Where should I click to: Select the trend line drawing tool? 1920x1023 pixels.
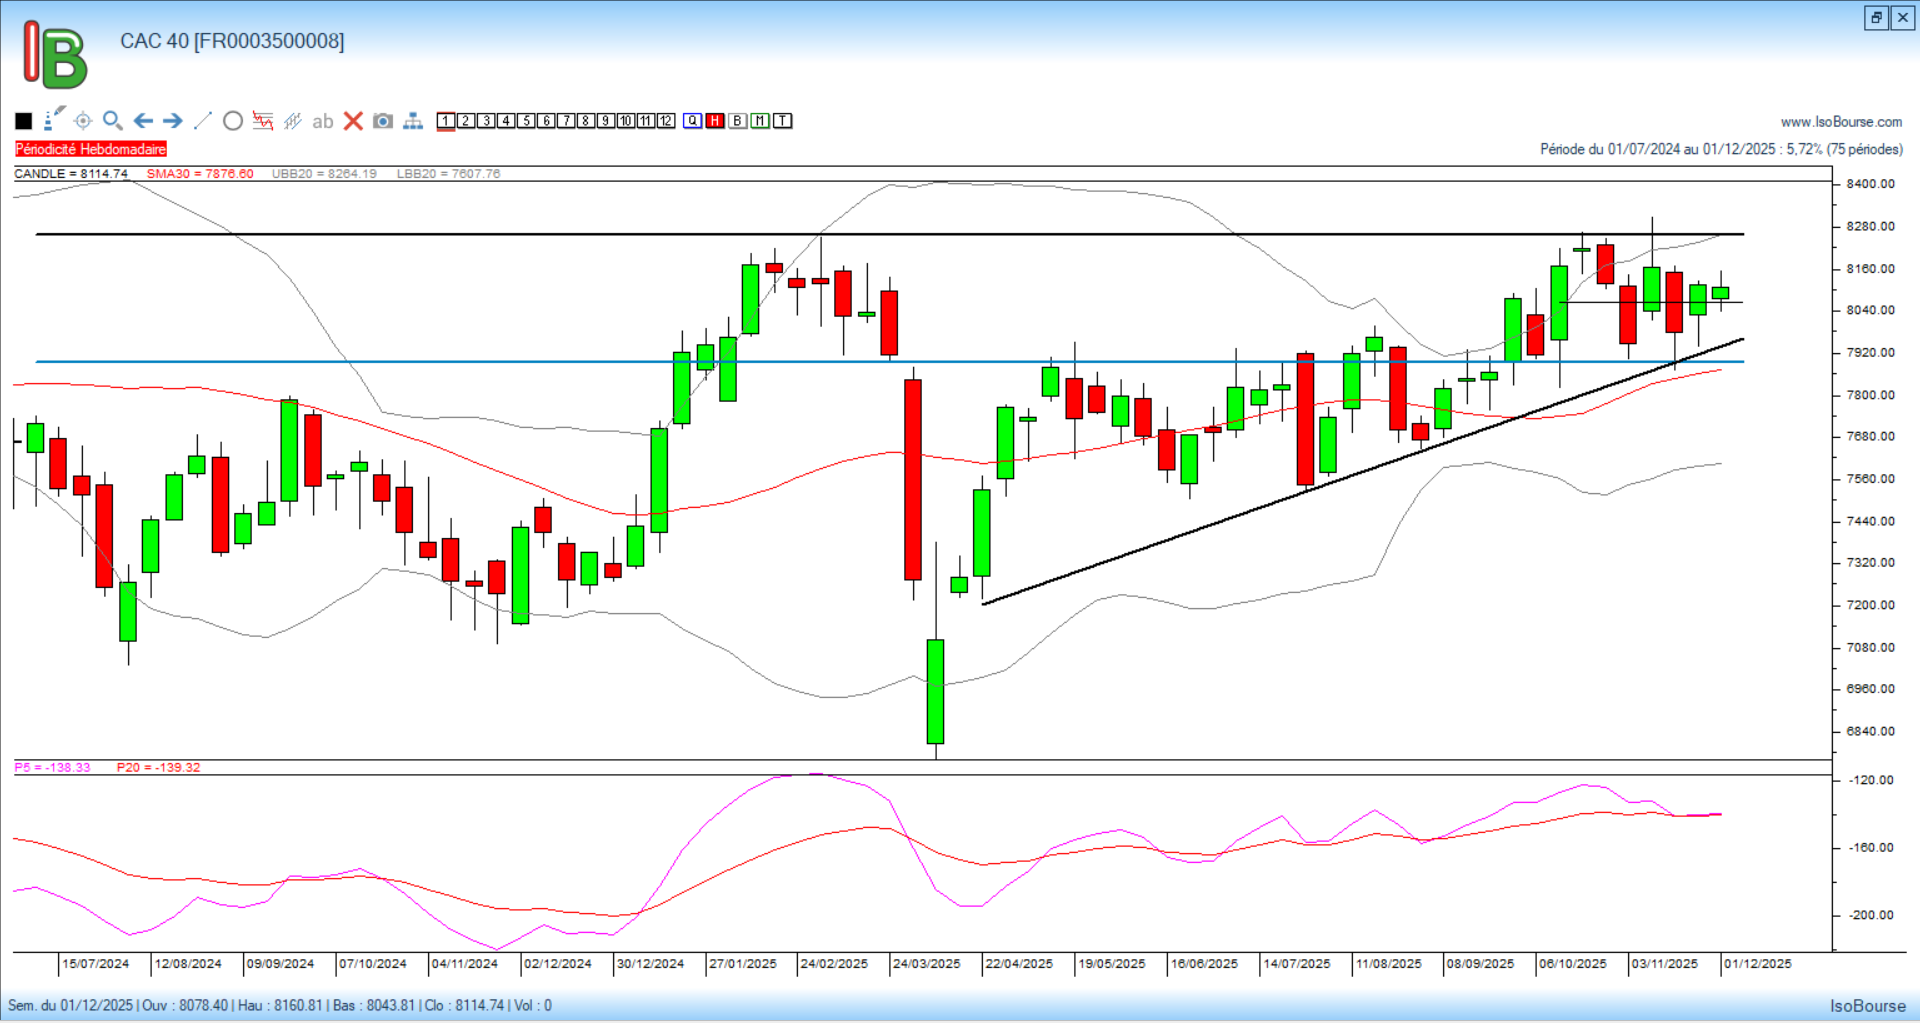coord(203,121)
